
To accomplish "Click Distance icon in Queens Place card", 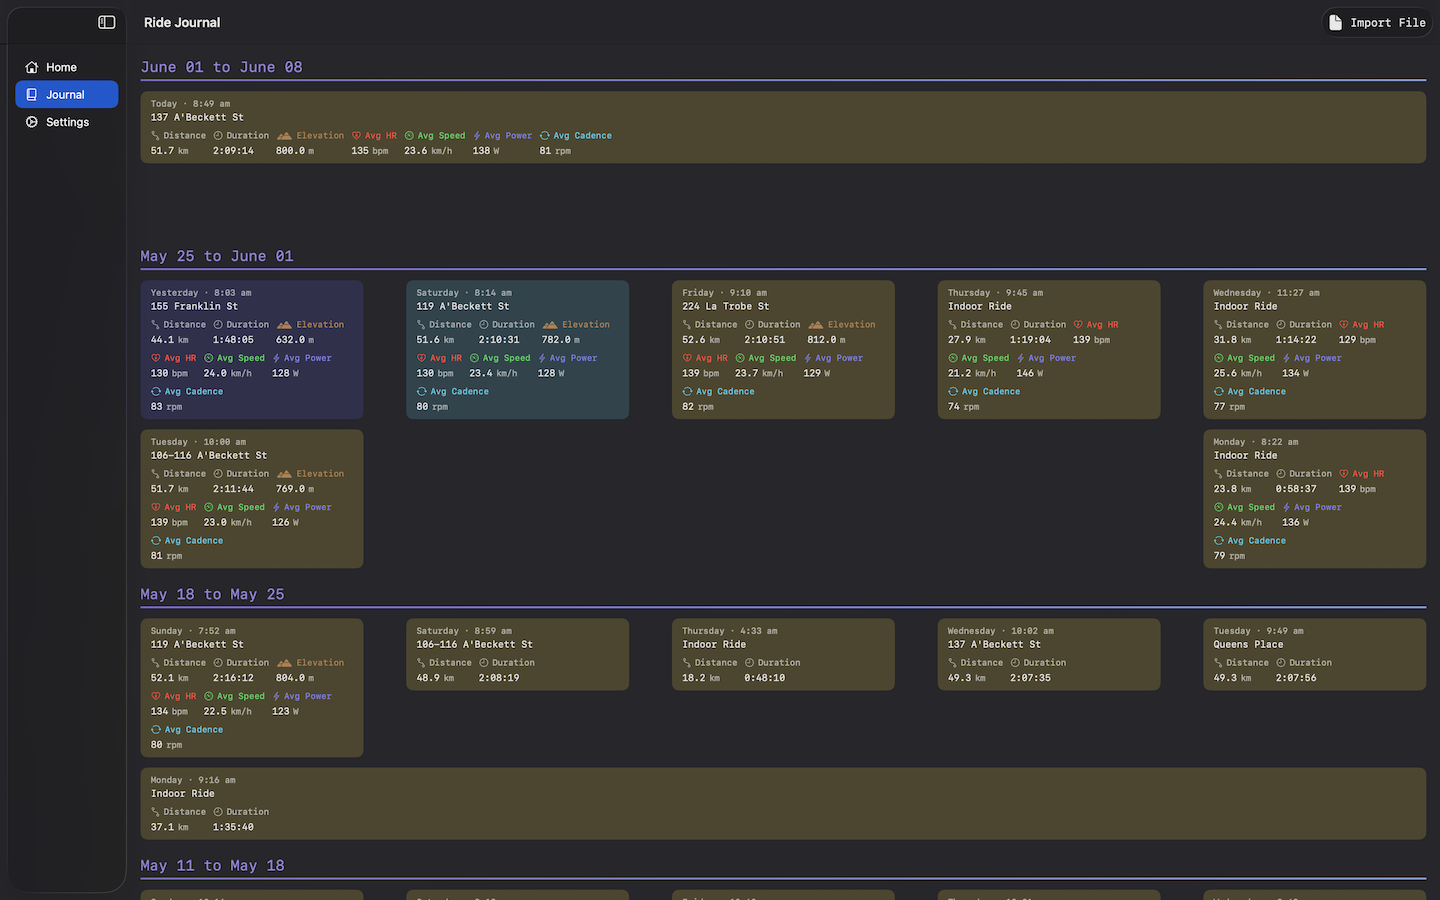I will pyautogui.click(x=1218, y=662).
